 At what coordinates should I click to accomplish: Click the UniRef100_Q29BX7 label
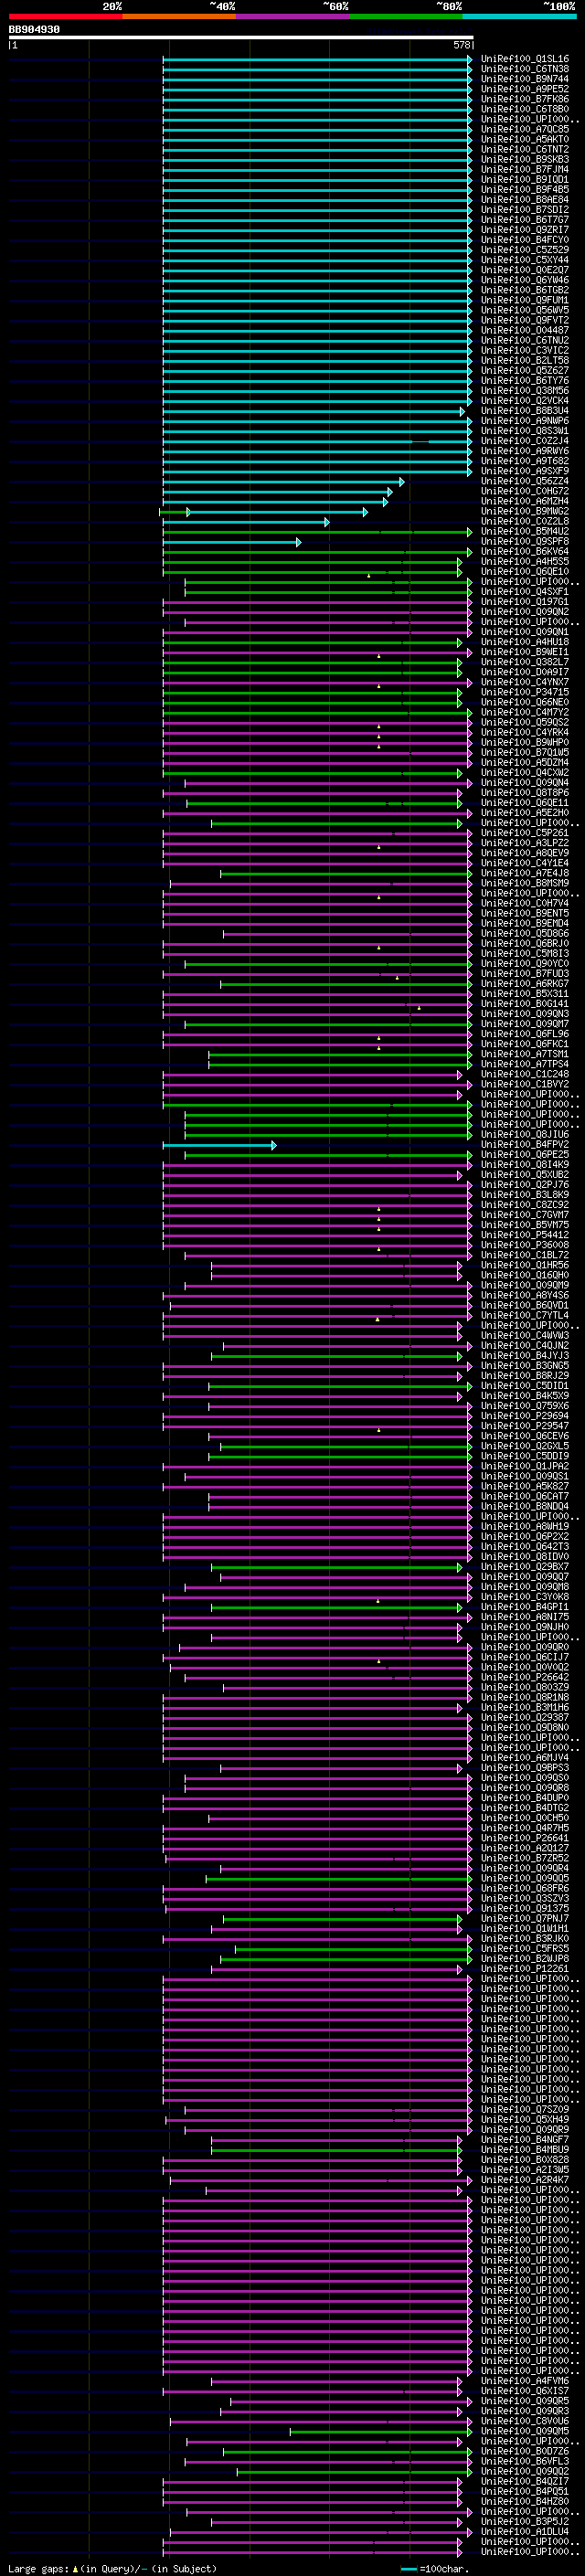click(x=525, y=1567)
